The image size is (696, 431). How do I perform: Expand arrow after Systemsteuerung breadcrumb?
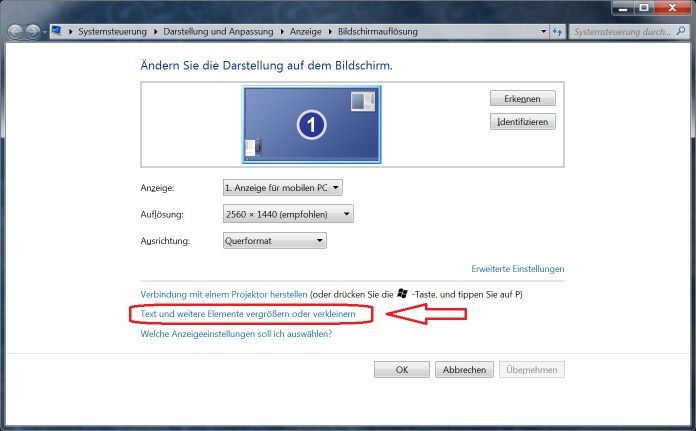(x=155, y=32)
